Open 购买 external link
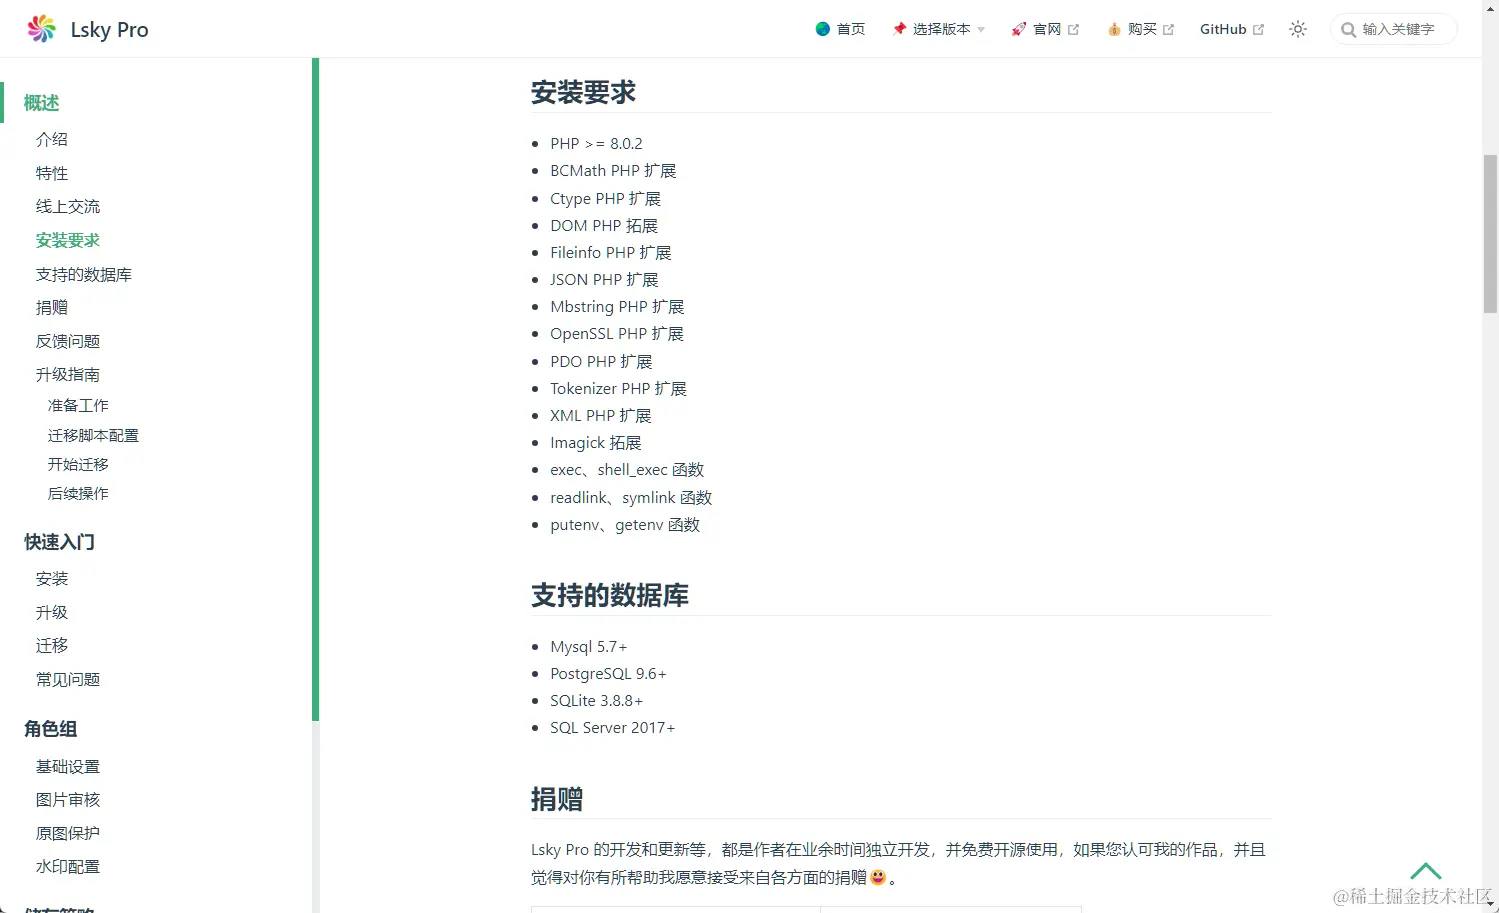The image size is (1499, 913). [x=1141, y=29]
